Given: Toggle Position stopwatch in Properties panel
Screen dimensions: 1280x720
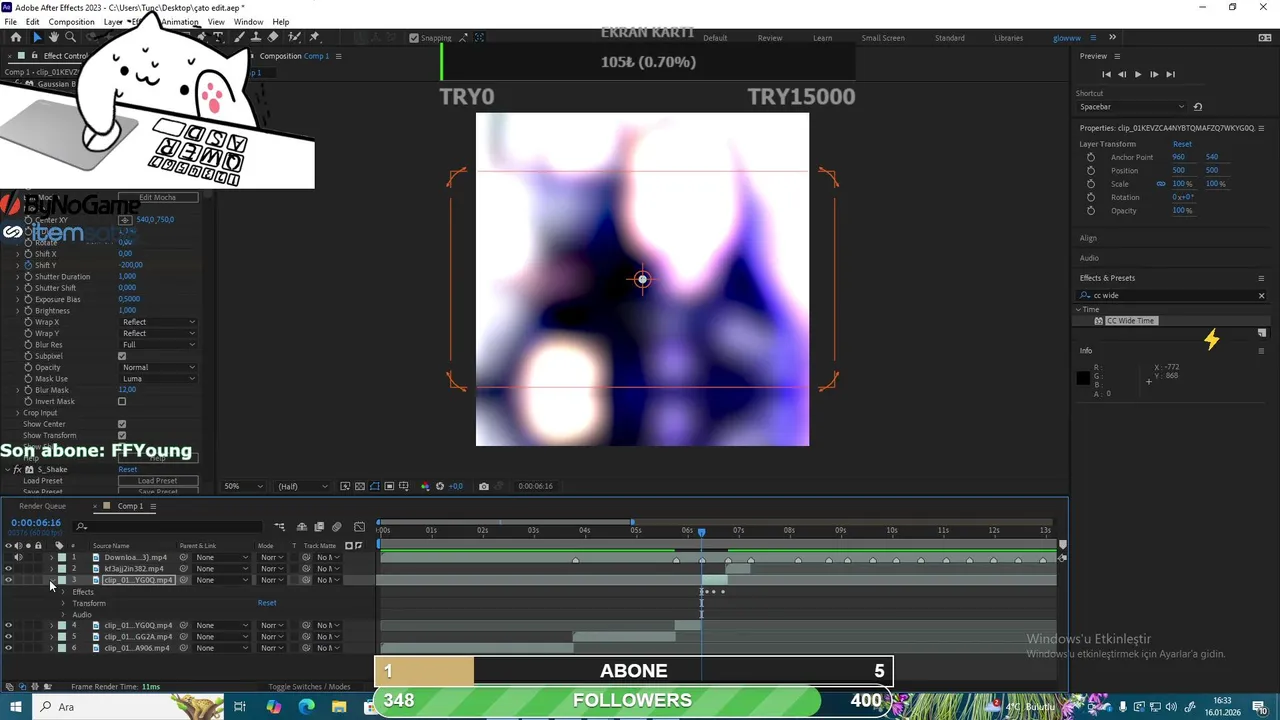Looking at the screenshot, I should click(1091, 170).
